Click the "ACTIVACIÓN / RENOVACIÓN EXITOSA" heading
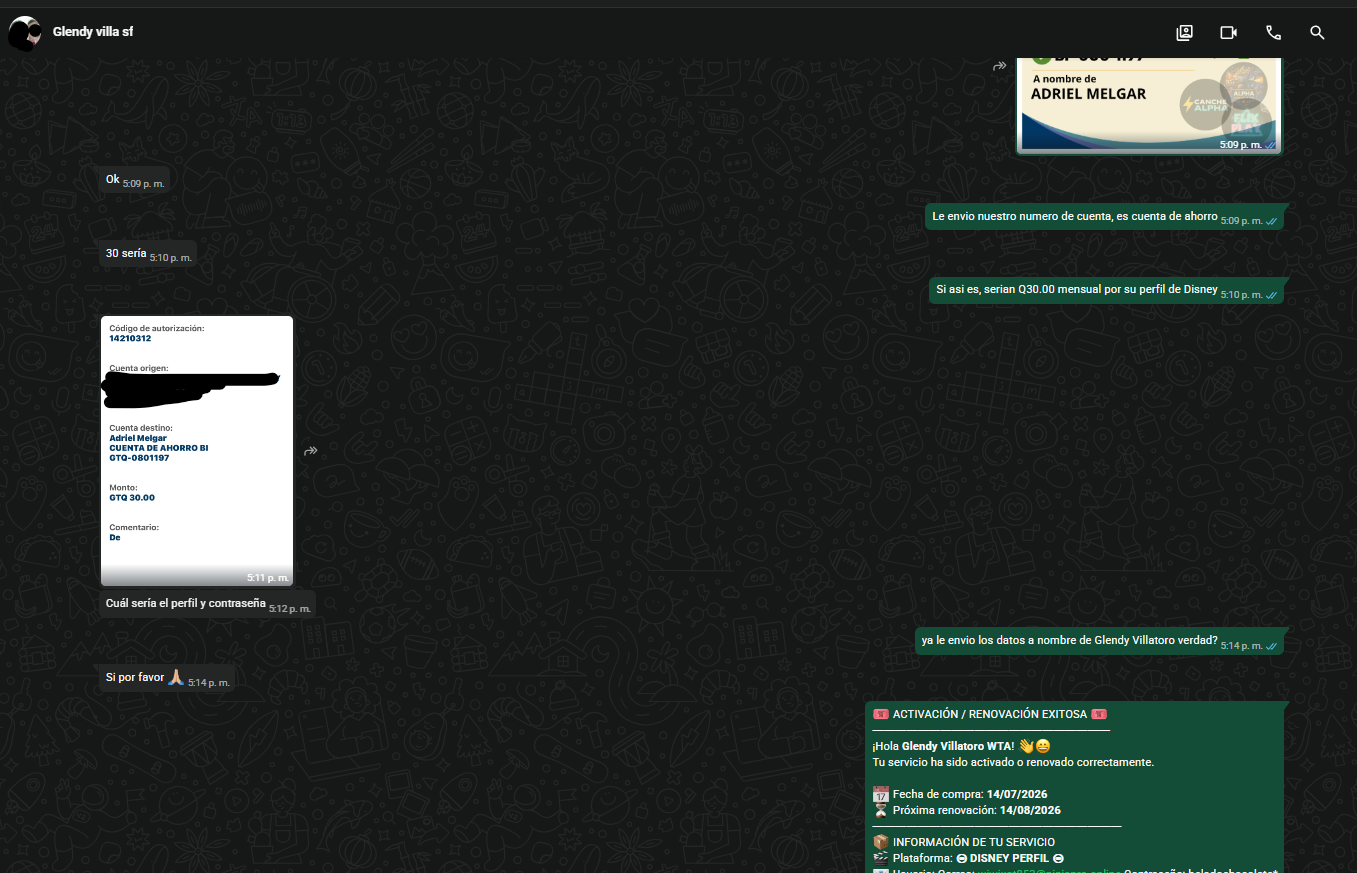1357x873 pixels. [990, 715]
